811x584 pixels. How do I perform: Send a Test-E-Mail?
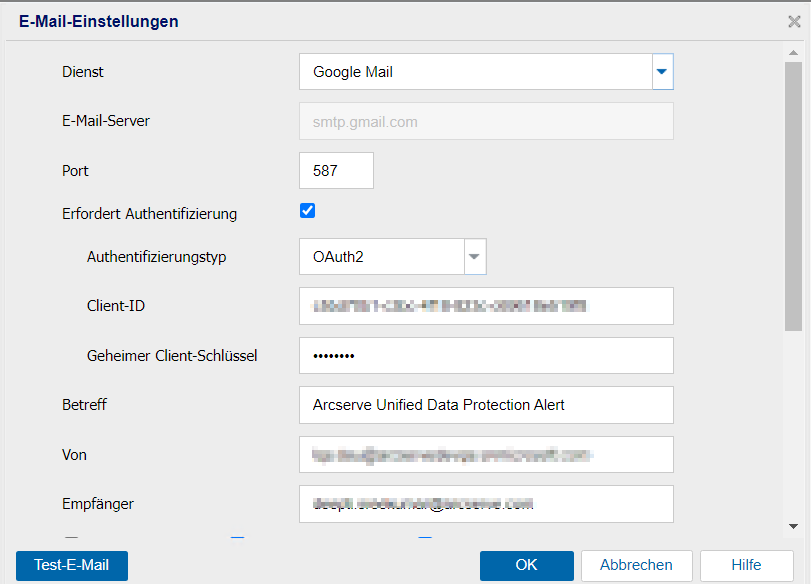pos(72,565)
